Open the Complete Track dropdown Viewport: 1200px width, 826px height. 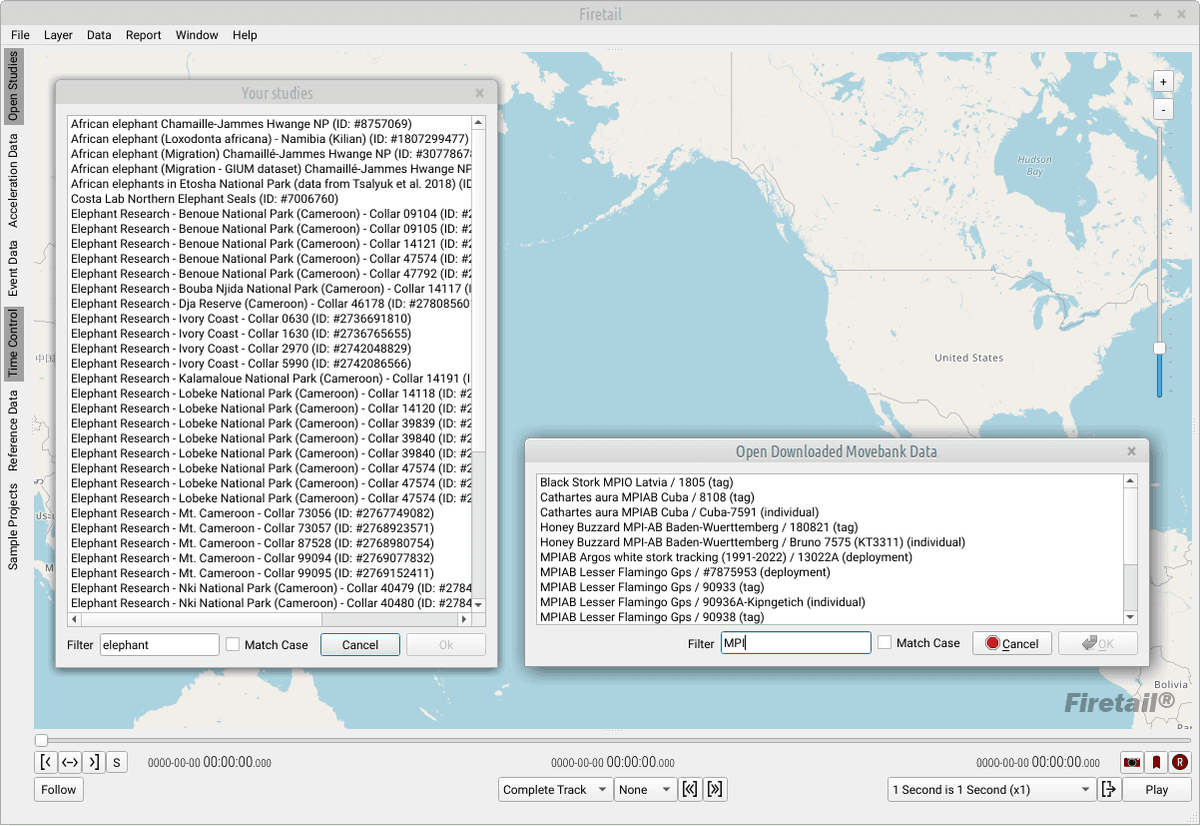tap(556, 789)
